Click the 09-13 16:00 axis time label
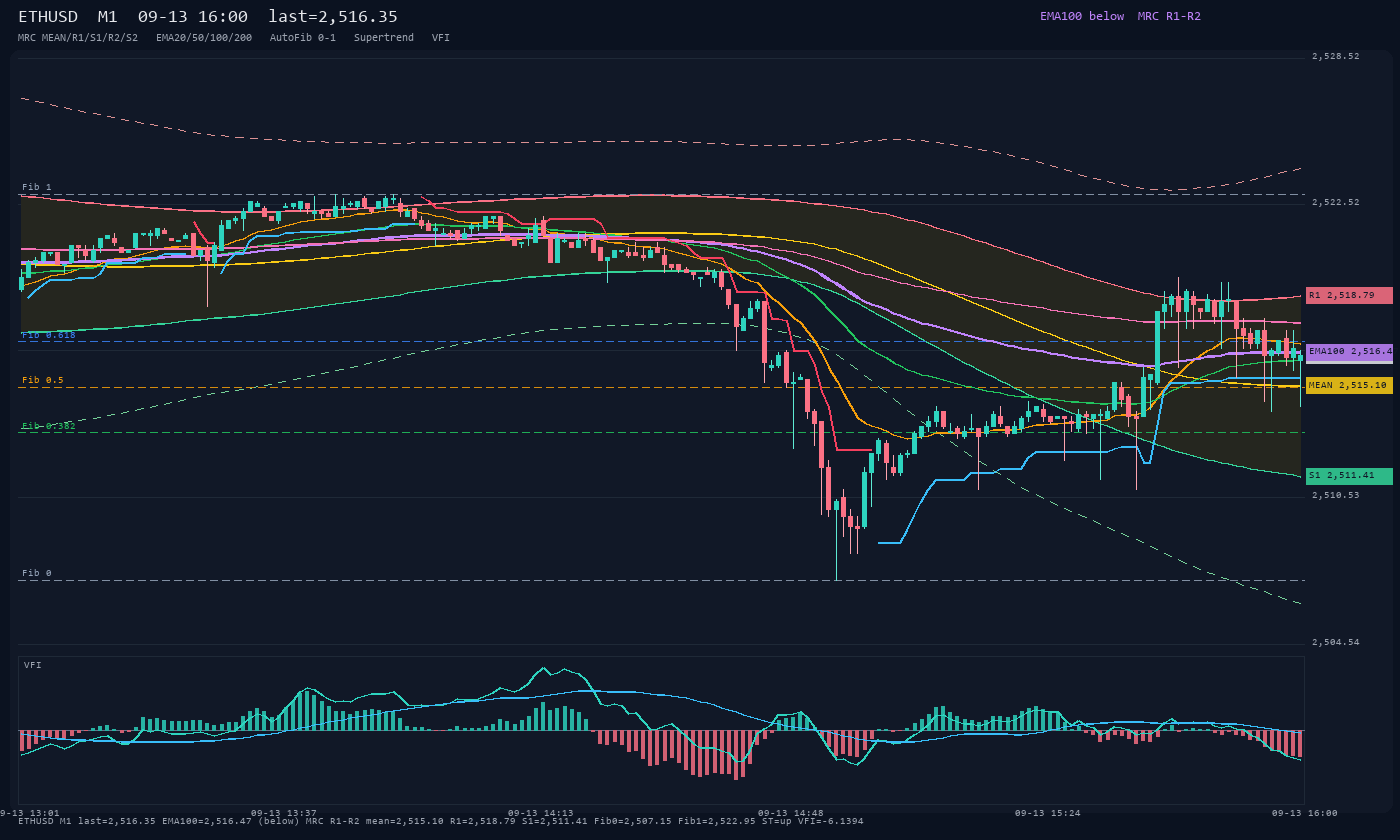 (x=1305, y=813)
